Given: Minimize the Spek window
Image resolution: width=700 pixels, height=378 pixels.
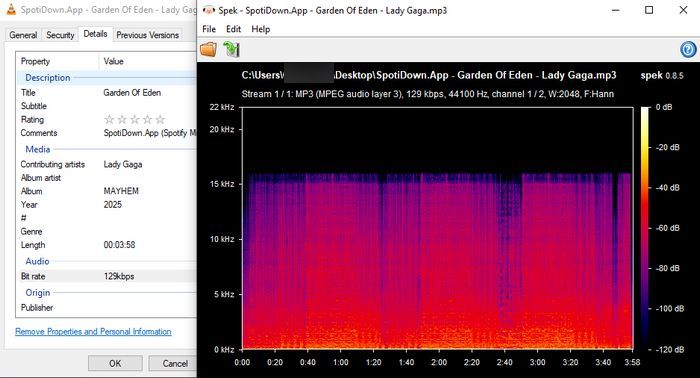Looking at the screenshot, I should (616, 10).
